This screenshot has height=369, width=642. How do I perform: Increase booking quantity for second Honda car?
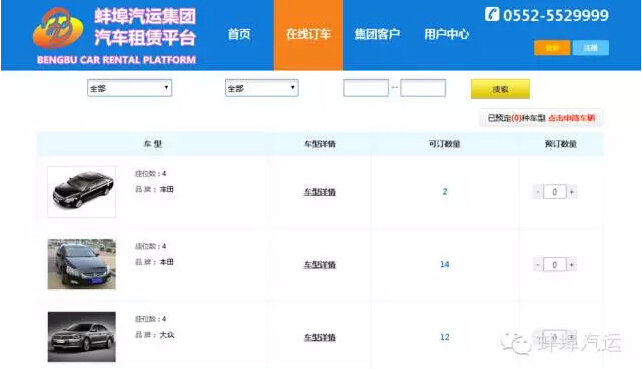(572, 265)
